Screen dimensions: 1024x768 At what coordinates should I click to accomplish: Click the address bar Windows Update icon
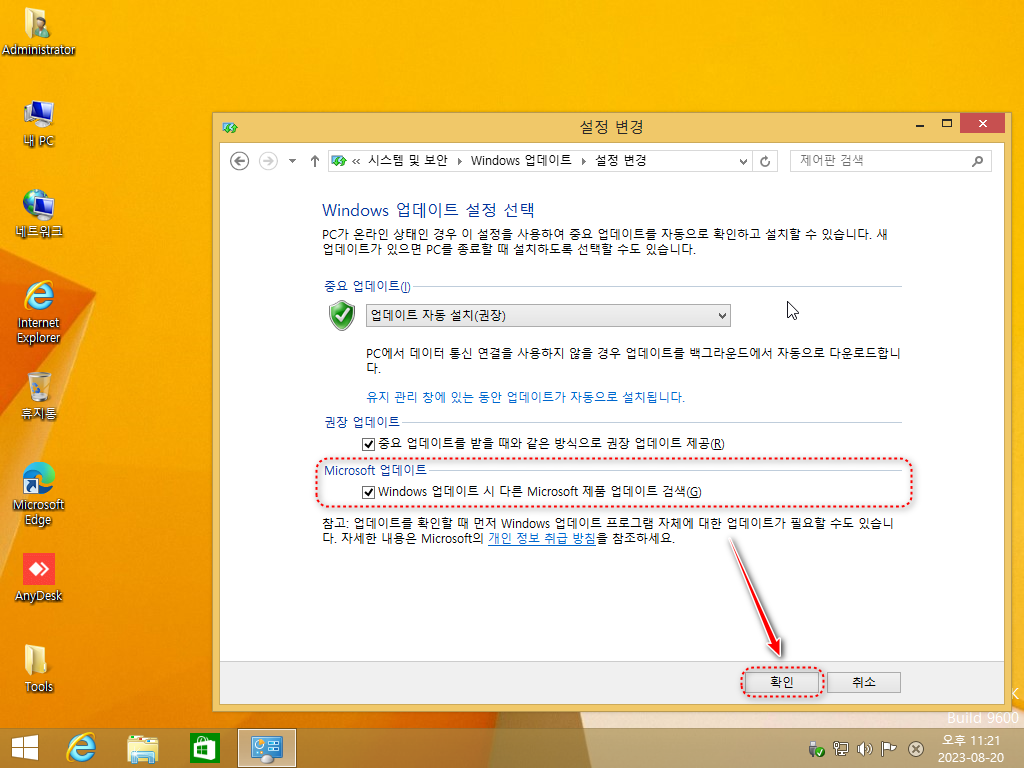tap(339, 161)
